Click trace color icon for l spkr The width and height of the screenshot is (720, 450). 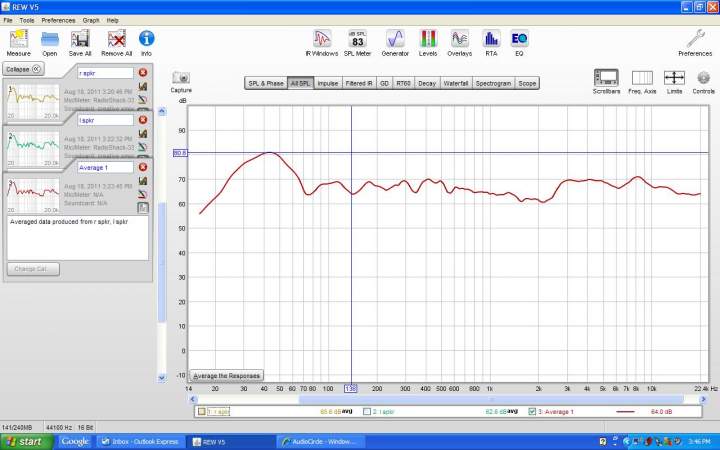[143, 134]
